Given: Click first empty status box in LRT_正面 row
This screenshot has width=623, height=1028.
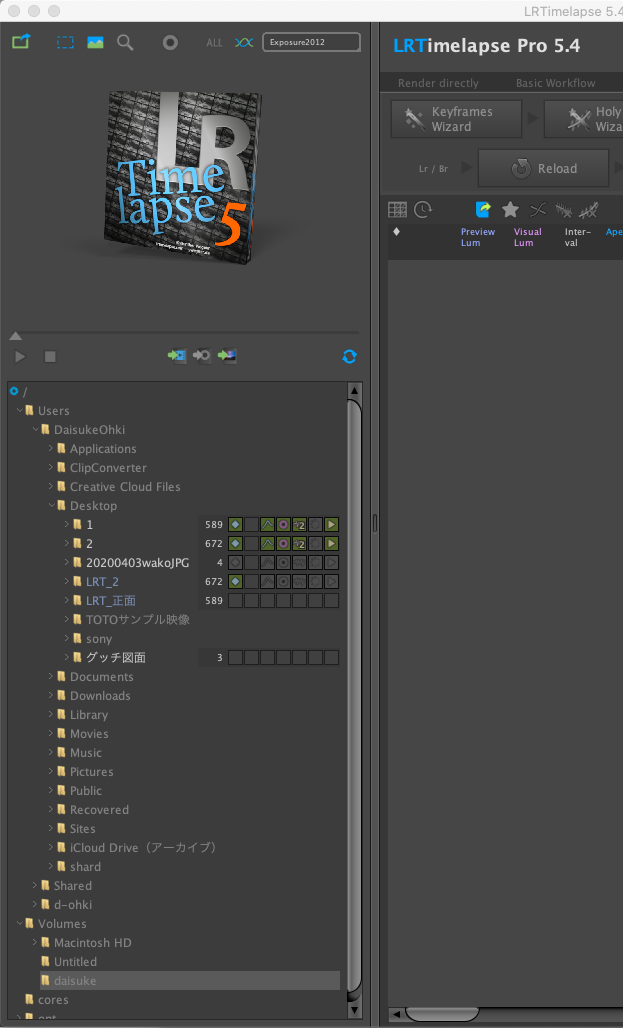Looking at the screenshot, I should click(x=235, y=601).
